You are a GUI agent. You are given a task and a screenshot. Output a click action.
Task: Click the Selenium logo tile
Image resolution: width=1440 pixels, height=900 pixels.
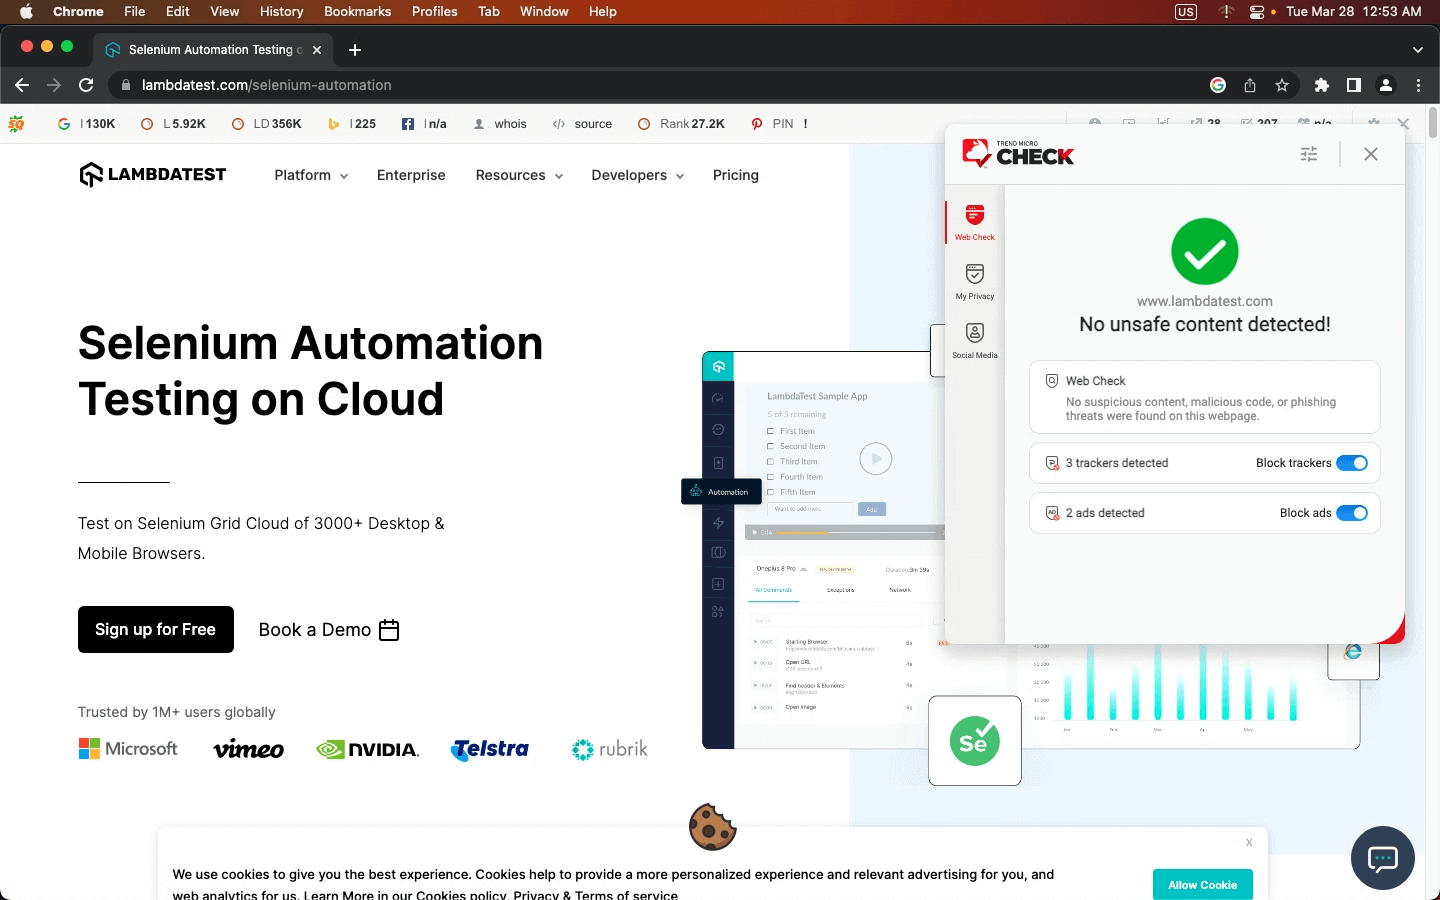[x=974, y=741]
